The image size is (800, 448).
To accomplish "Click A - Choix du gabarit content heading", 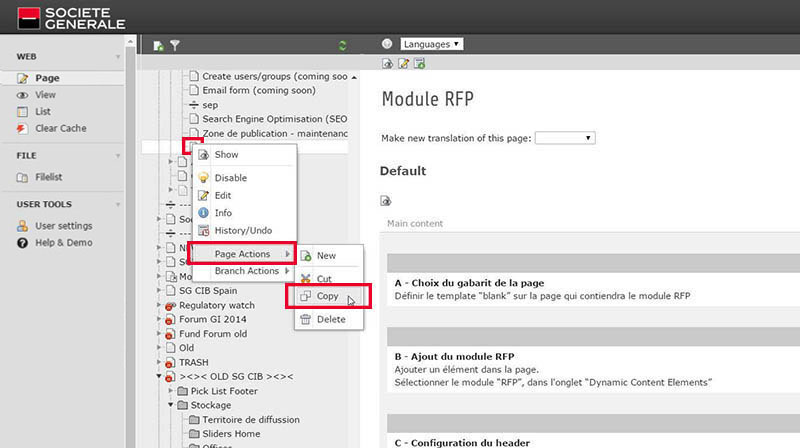I will 469,283.
